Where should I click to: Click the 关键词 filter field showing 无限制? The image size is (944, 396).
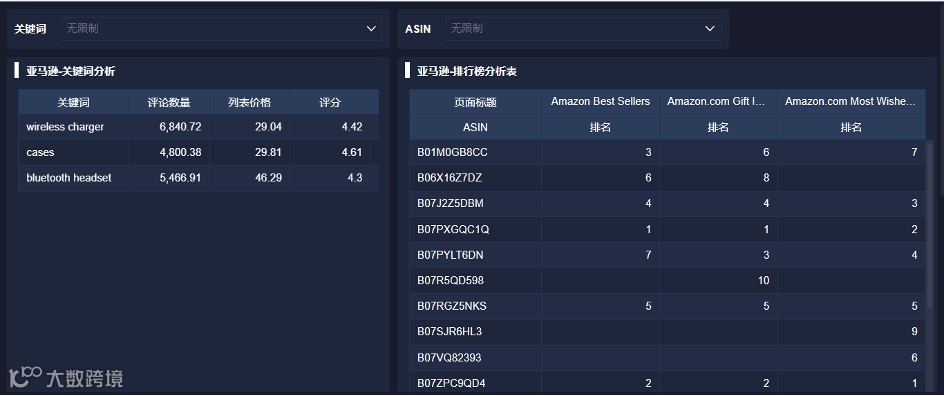(x=221, y=28)
